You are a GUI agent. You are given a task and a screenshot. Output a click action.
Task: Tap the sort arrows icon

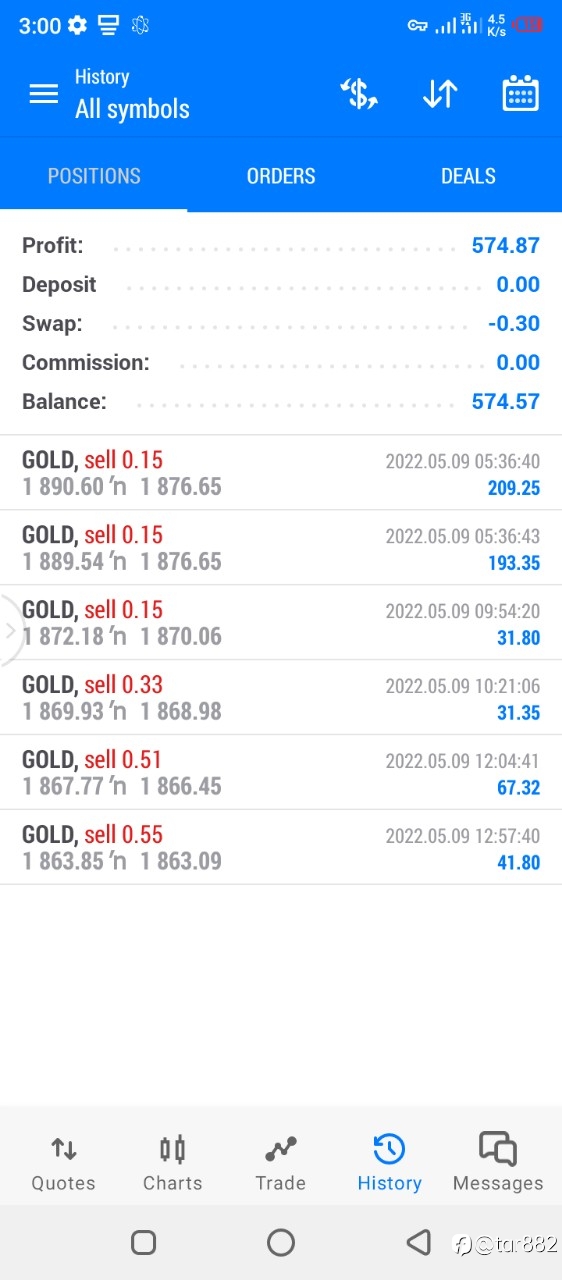tap(440, 94)
